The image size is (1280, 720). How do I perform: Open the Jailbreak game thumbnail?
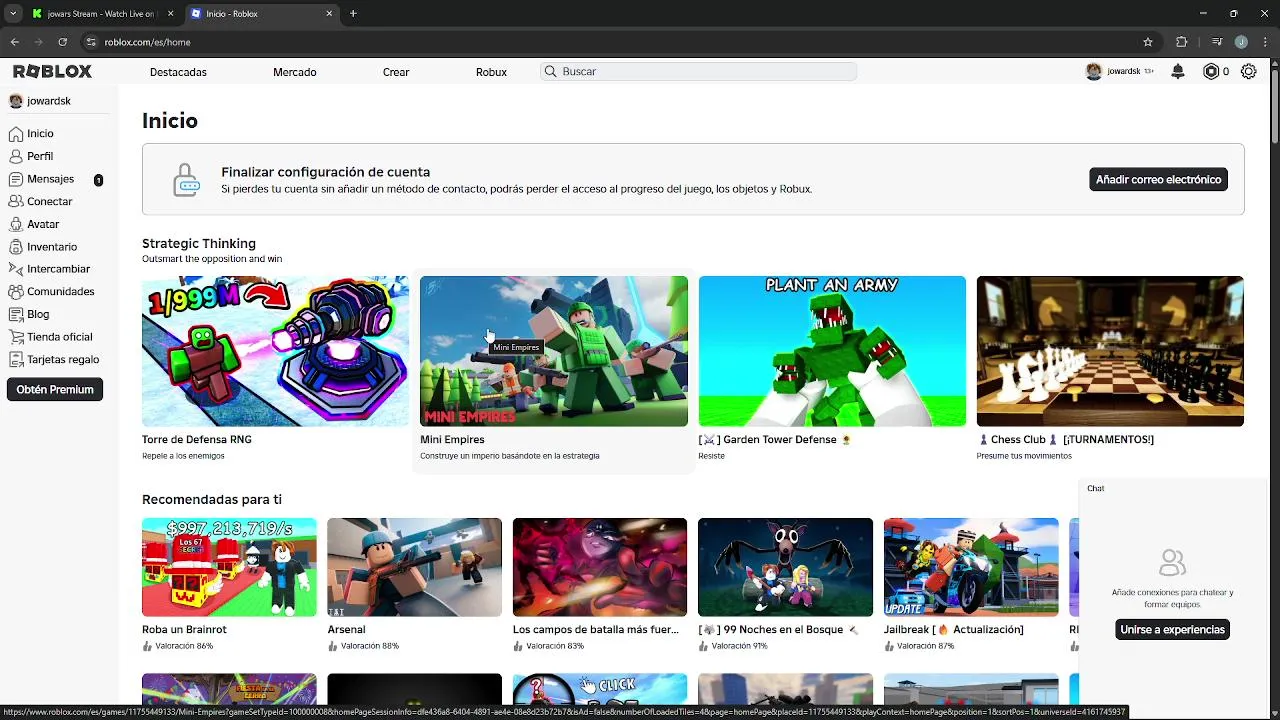click(971, 567)
